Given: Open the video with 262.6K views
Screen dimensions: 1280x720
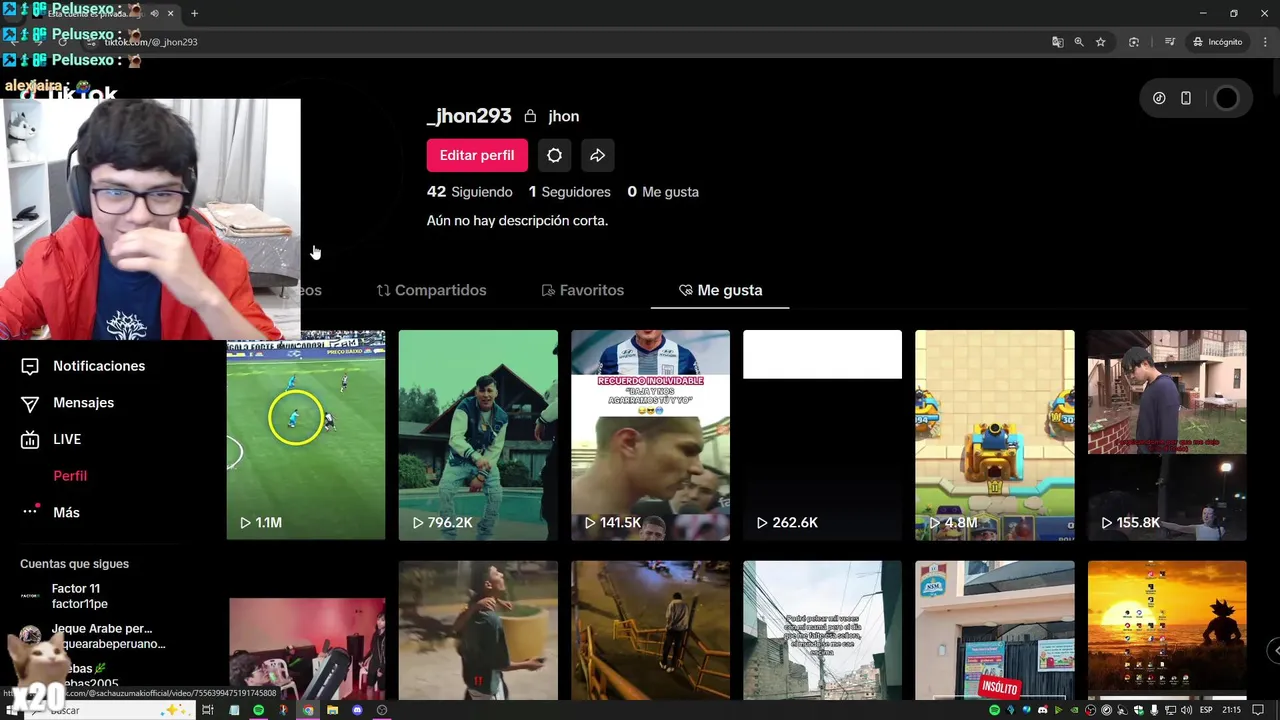Looking at the screenshot, I should (x=822, y=435).
